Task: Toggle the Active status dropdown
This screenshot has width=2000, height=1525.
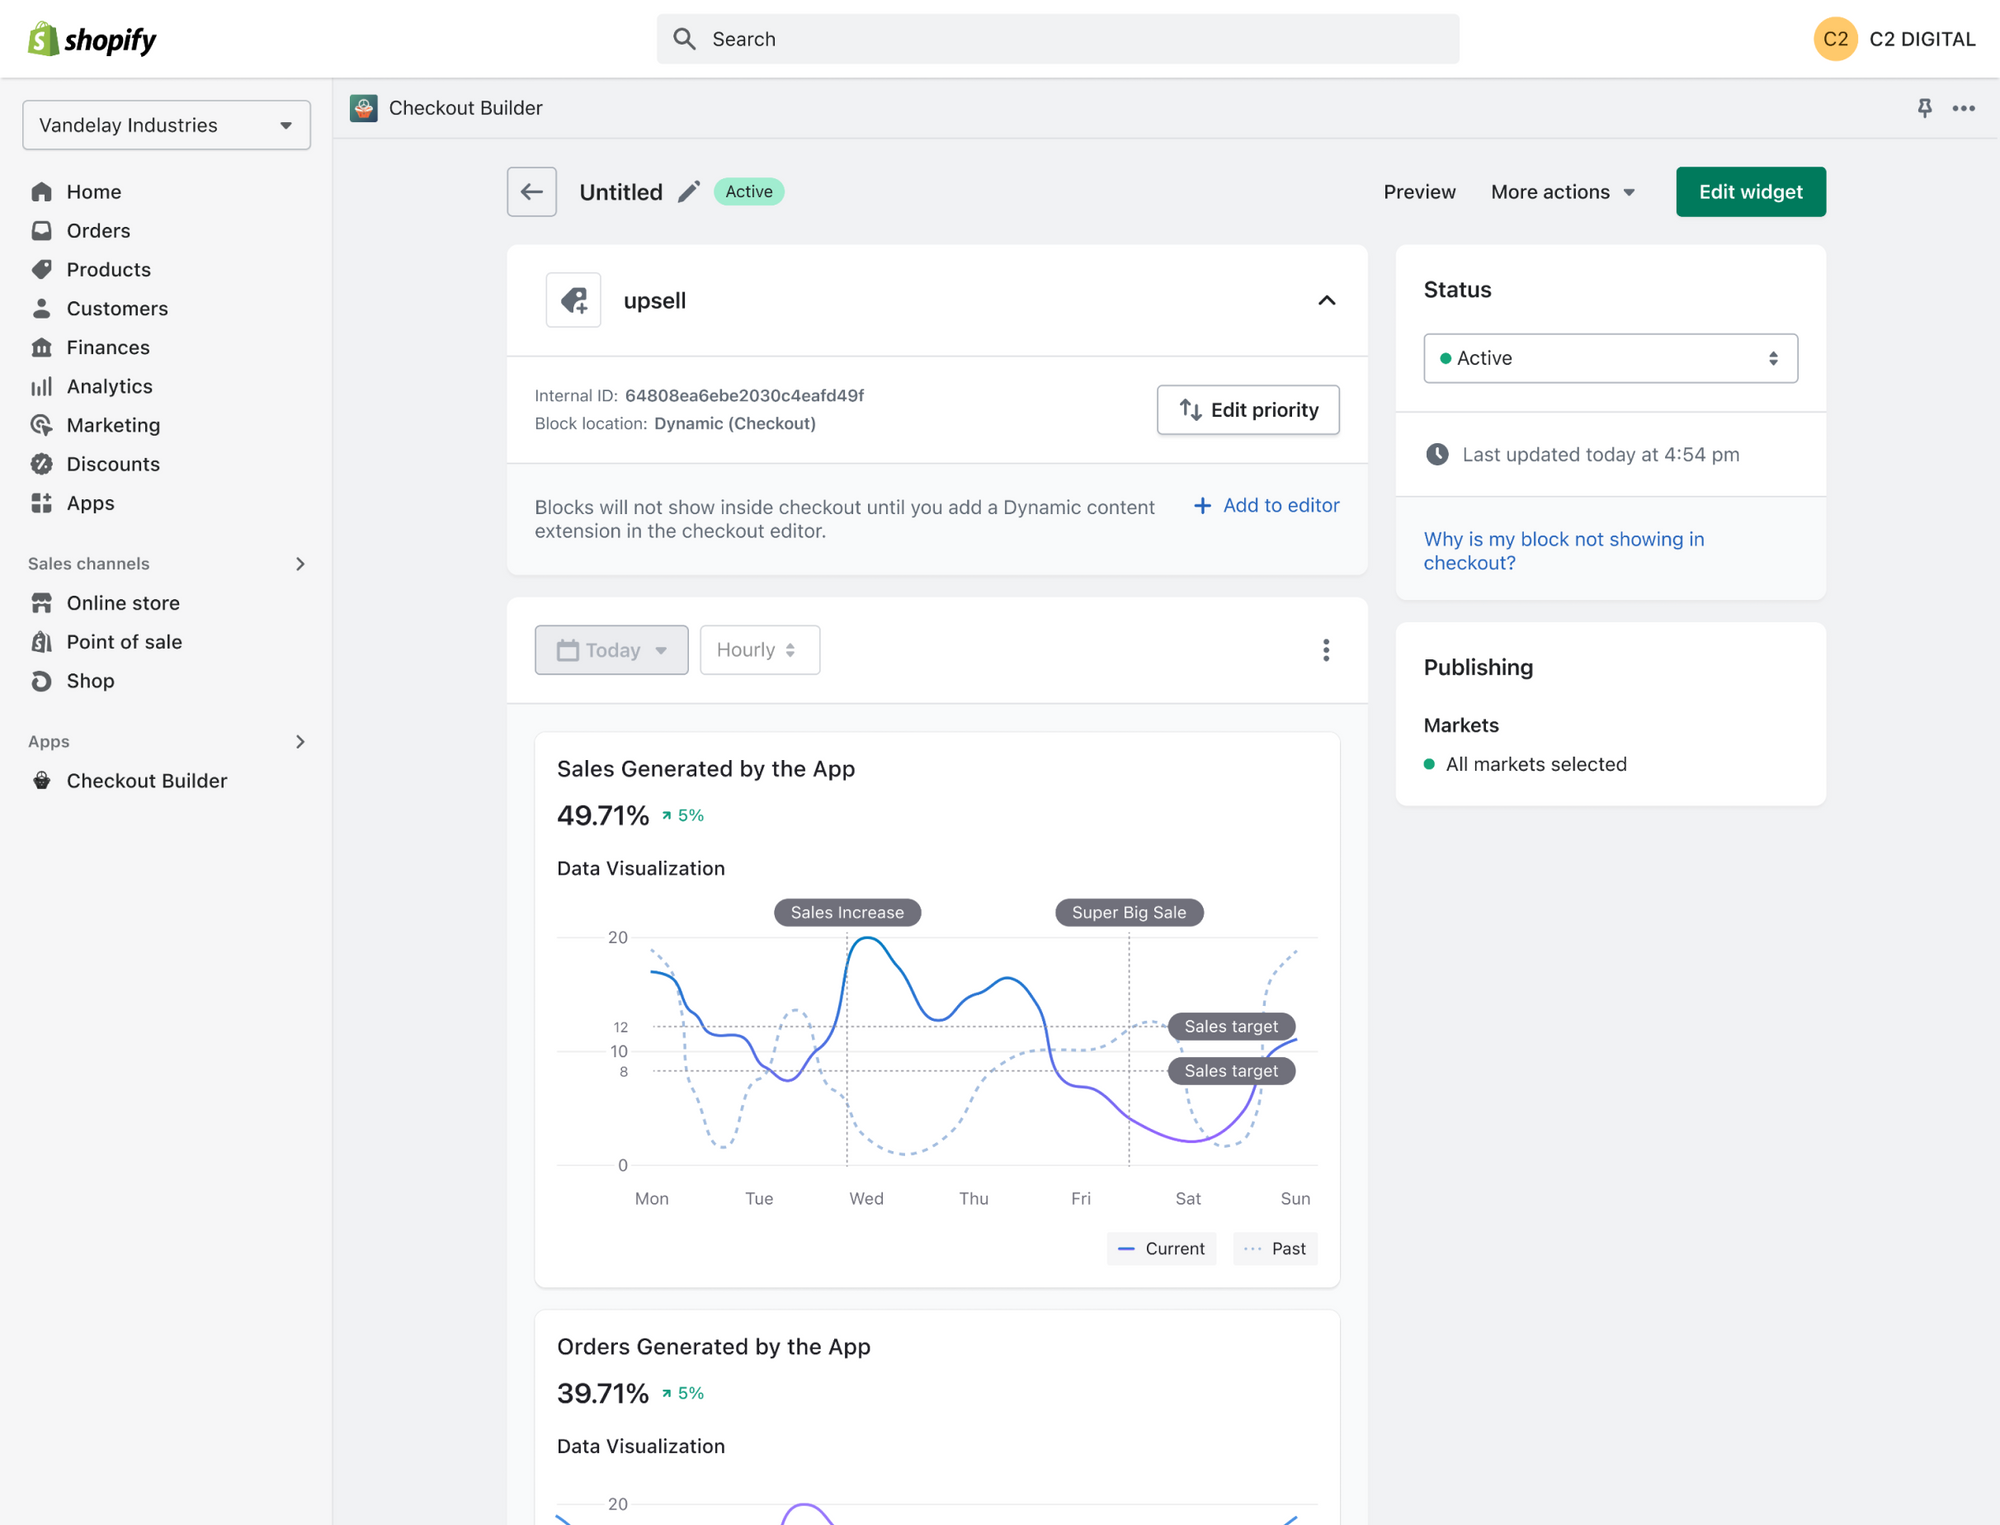Action: pos(1609,357)
